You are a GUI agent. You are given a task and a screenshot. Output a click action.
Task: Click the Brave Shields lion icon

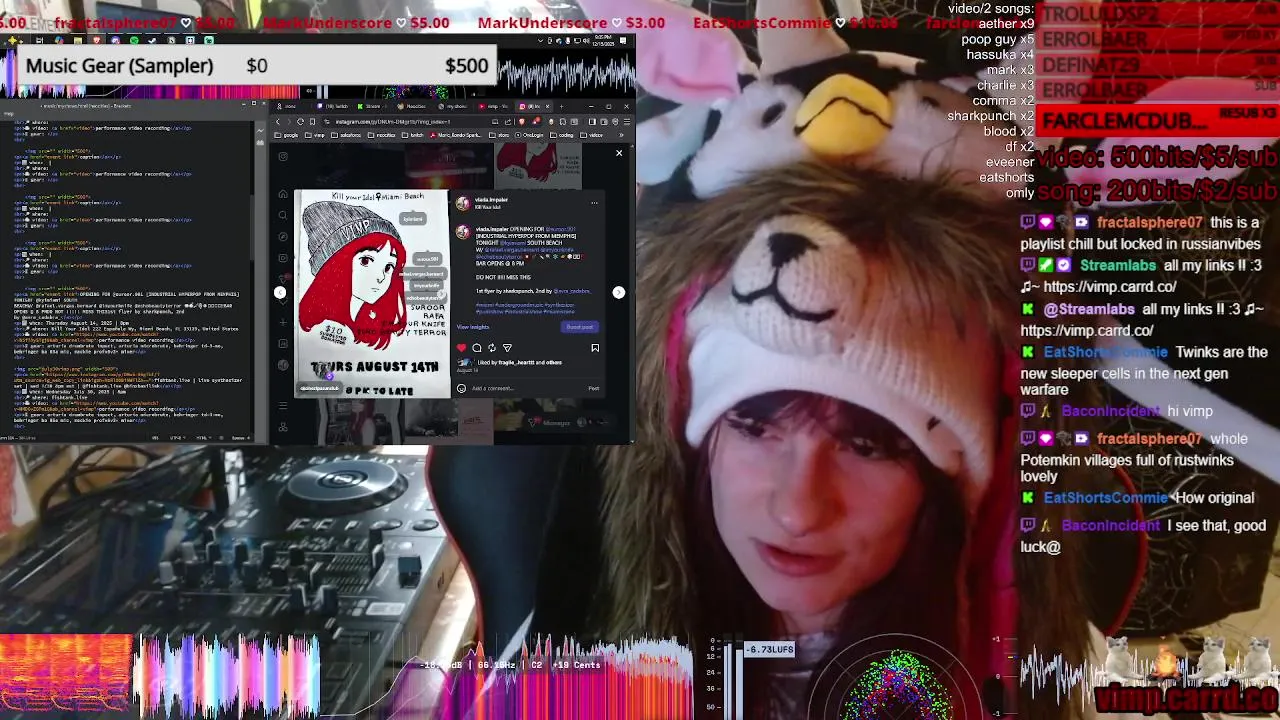[522, 122]
